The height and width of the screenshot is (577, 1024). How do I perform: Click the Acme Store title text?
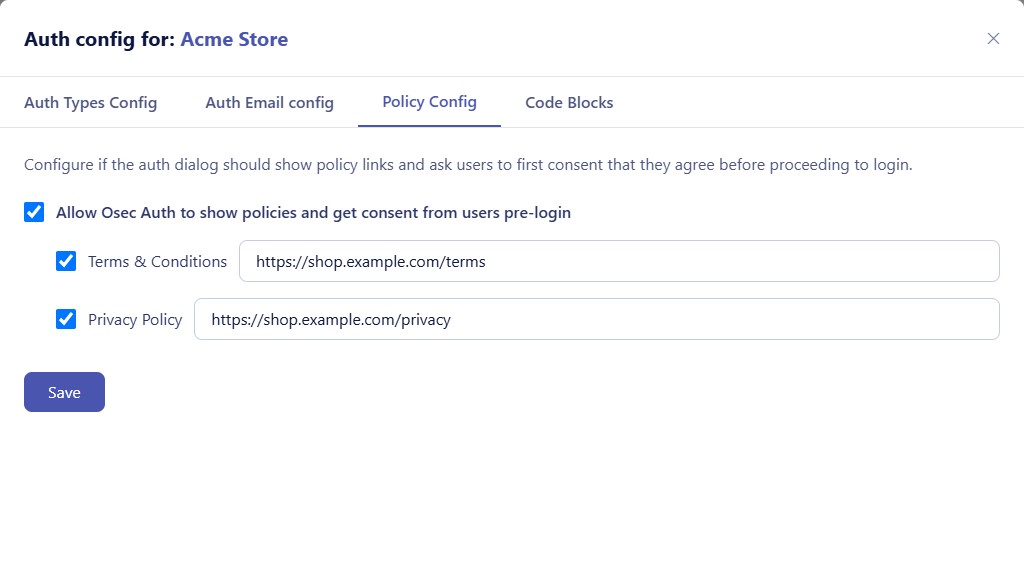click(234, 39)
